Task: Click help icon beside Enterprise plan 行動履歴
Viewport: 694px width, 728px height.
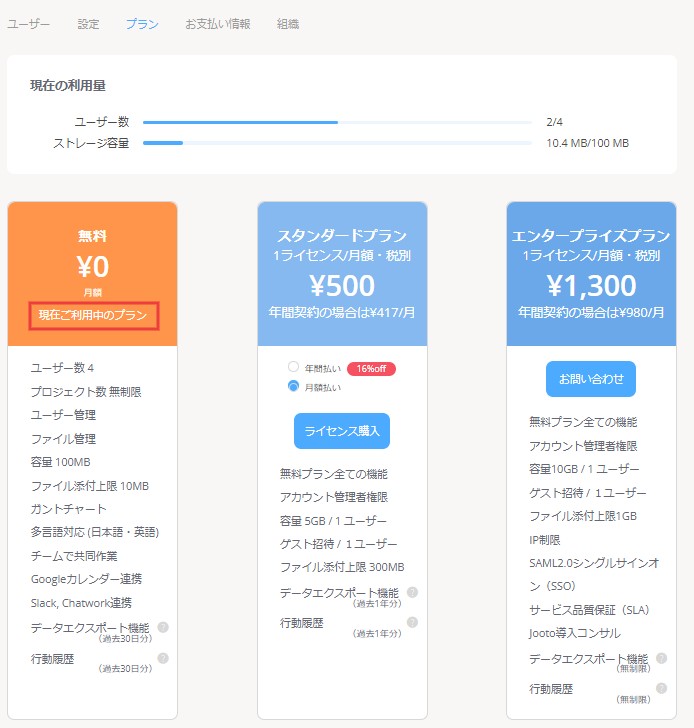Action: [661, 688]
